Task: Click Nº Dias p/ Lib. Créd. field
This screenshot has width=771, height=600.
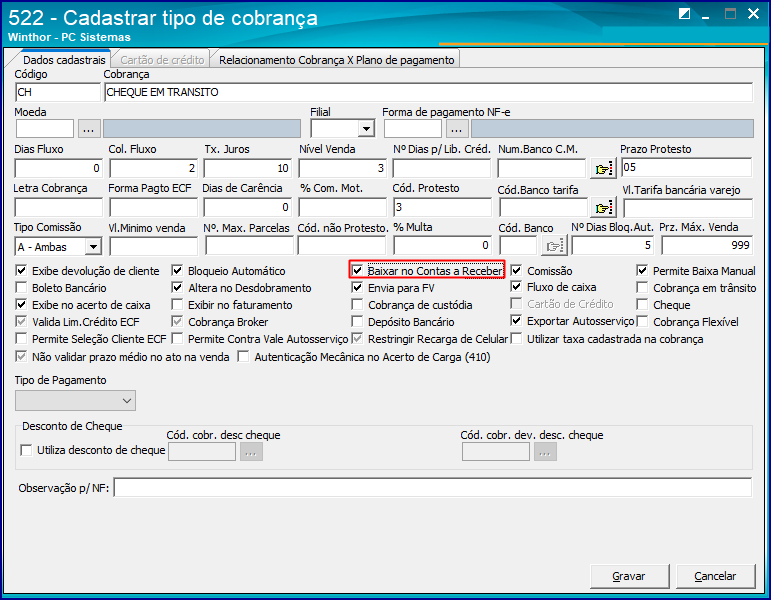Action: pos(442,168)
